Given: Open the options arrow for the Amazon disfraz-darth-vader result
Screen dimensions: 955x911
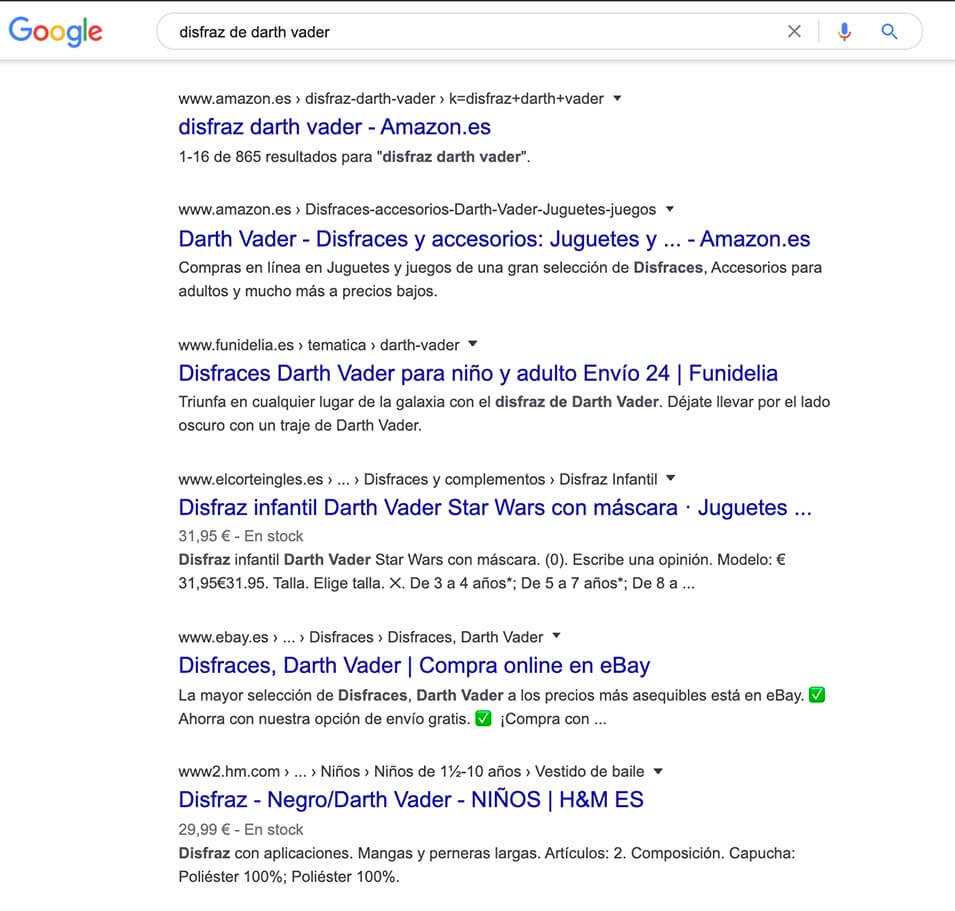Looking at the screenshot, I should (617, 98).
